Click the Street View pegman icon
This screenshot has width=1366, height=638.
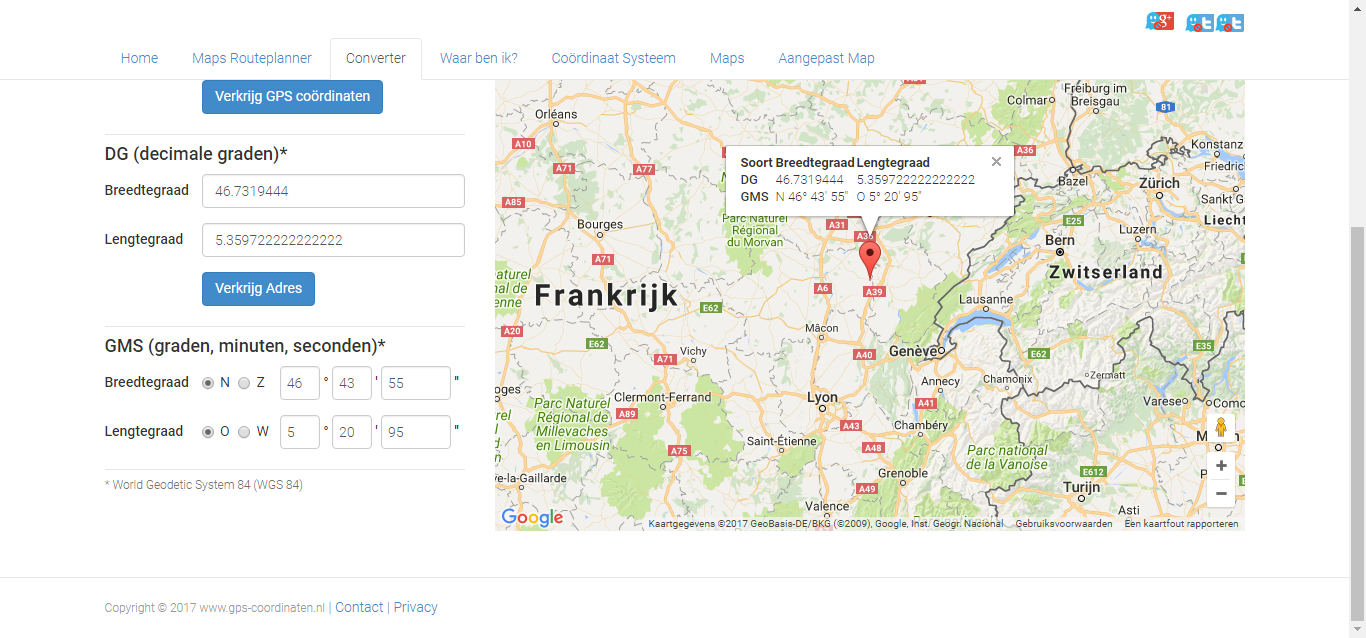[x=1220, y=428]
